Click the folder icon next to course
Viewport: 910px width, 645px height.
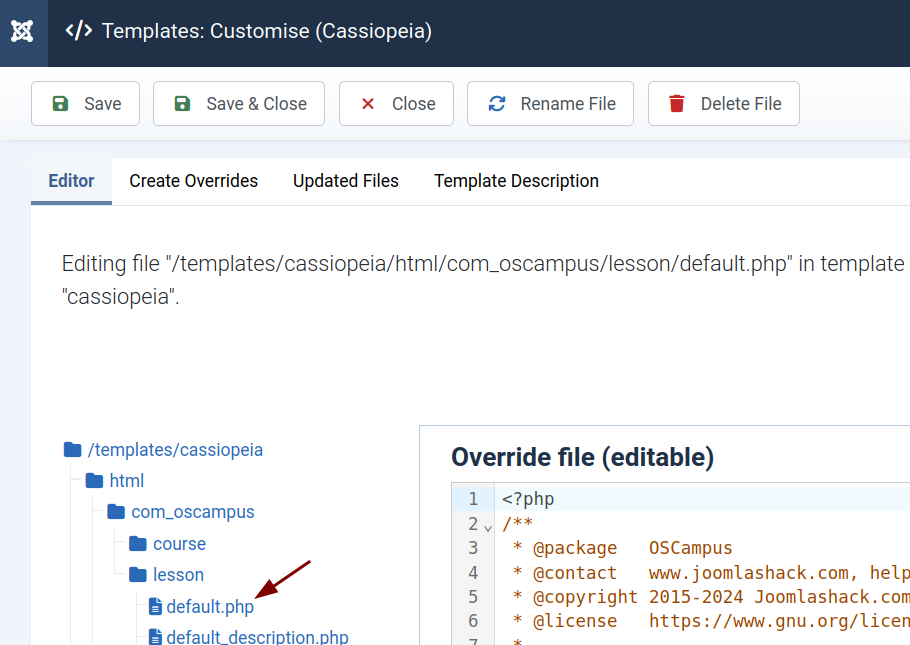pos(138,543)
